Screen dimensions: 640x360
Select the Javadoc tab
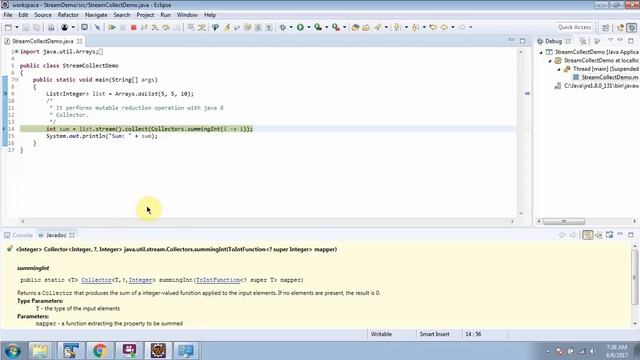pos(56,235)
